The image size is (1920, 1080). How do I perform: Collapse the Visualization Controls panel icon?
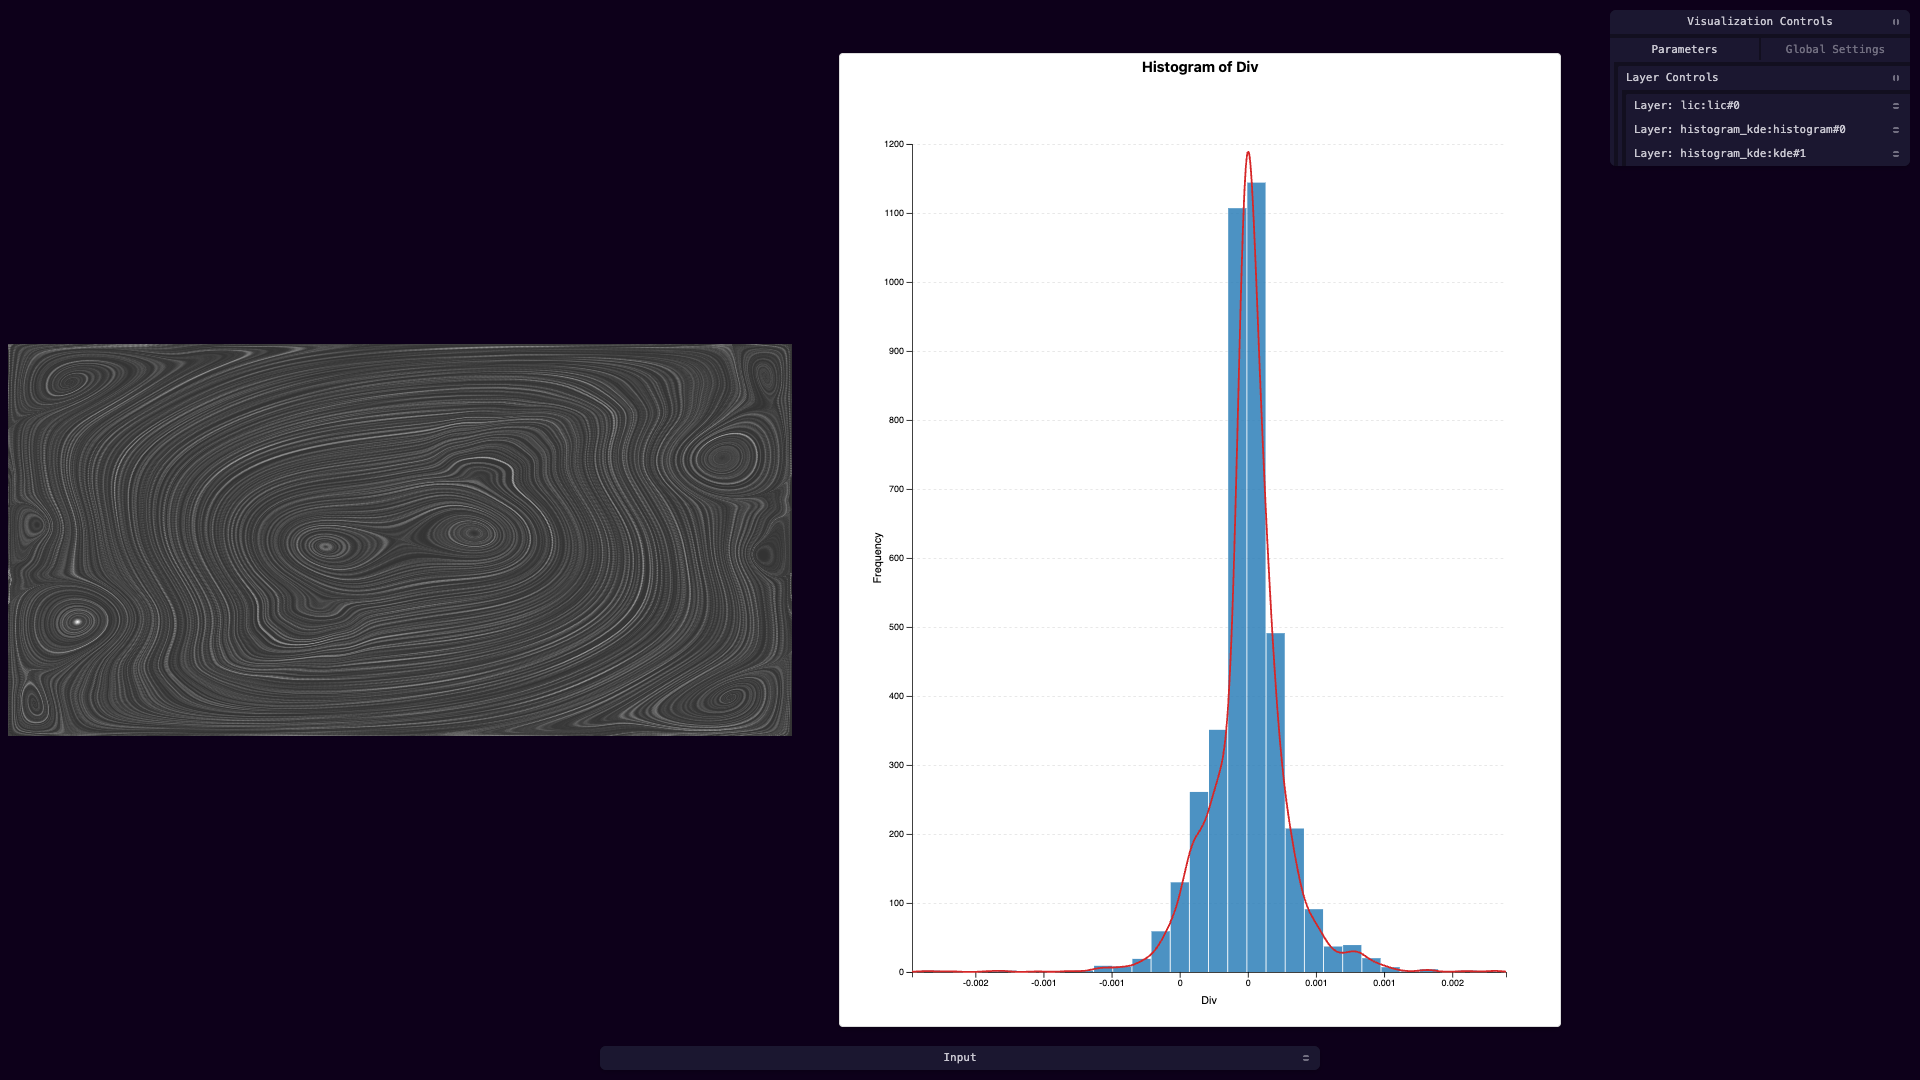click(x=1895, y=22)
